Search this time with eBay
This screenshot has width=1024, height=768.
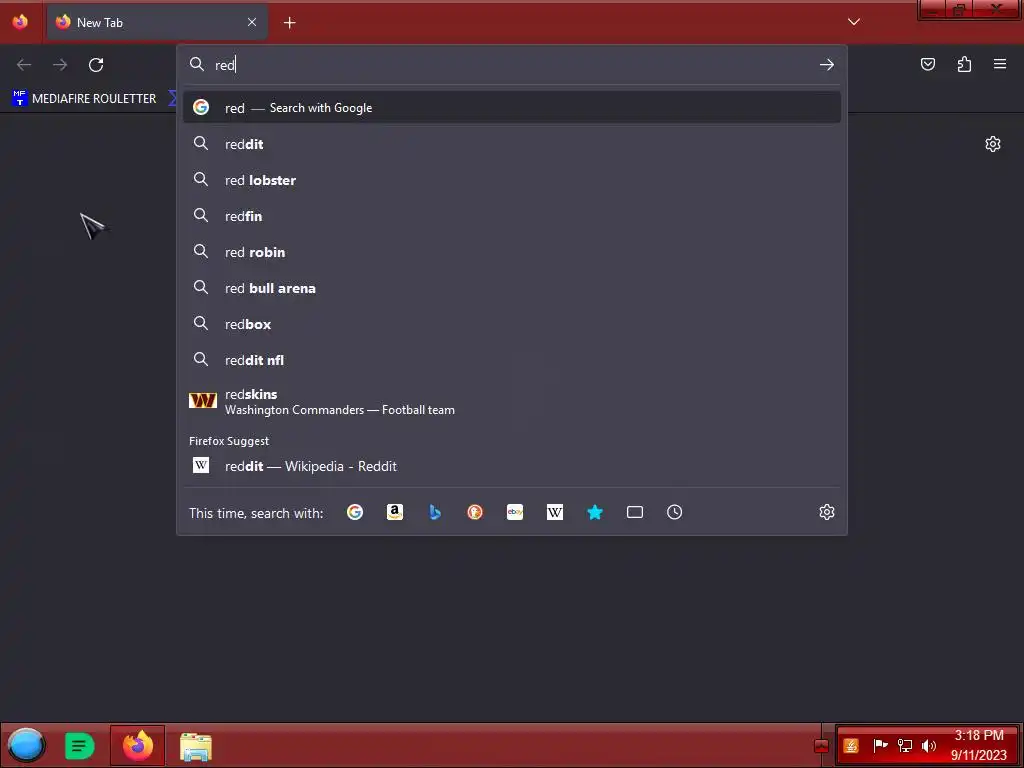tap(515, 512)
